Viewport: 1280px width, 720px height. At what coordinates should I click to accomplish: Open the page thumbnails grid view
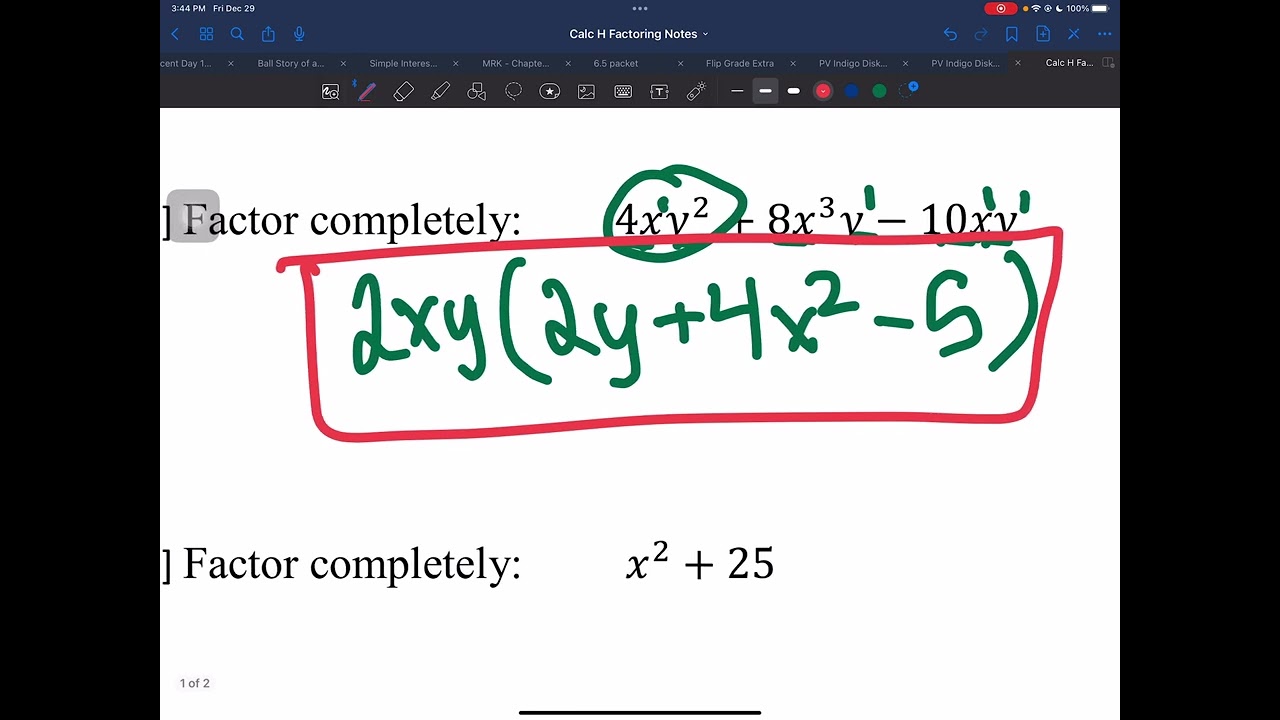[x=206, y=34]
